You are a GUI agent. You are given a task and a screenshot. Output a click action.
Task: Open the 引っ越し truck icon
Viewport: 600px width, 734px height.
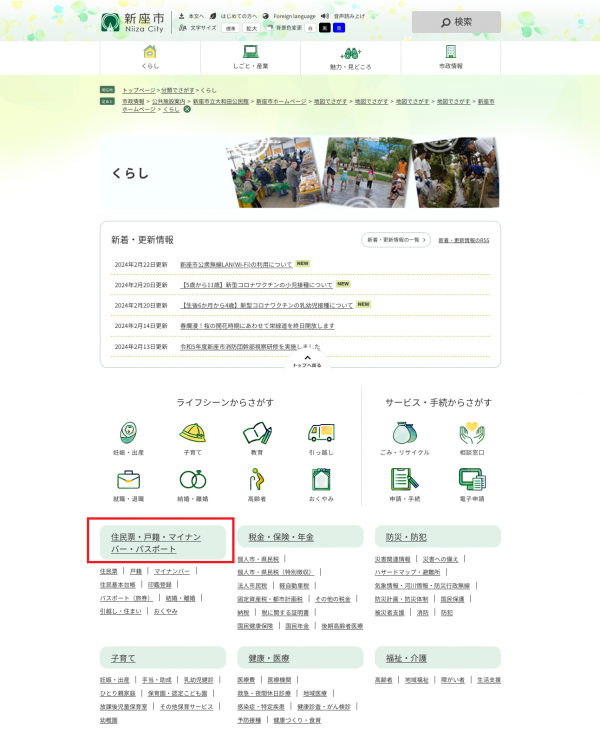pyautogui.click(x=321, y=433)
